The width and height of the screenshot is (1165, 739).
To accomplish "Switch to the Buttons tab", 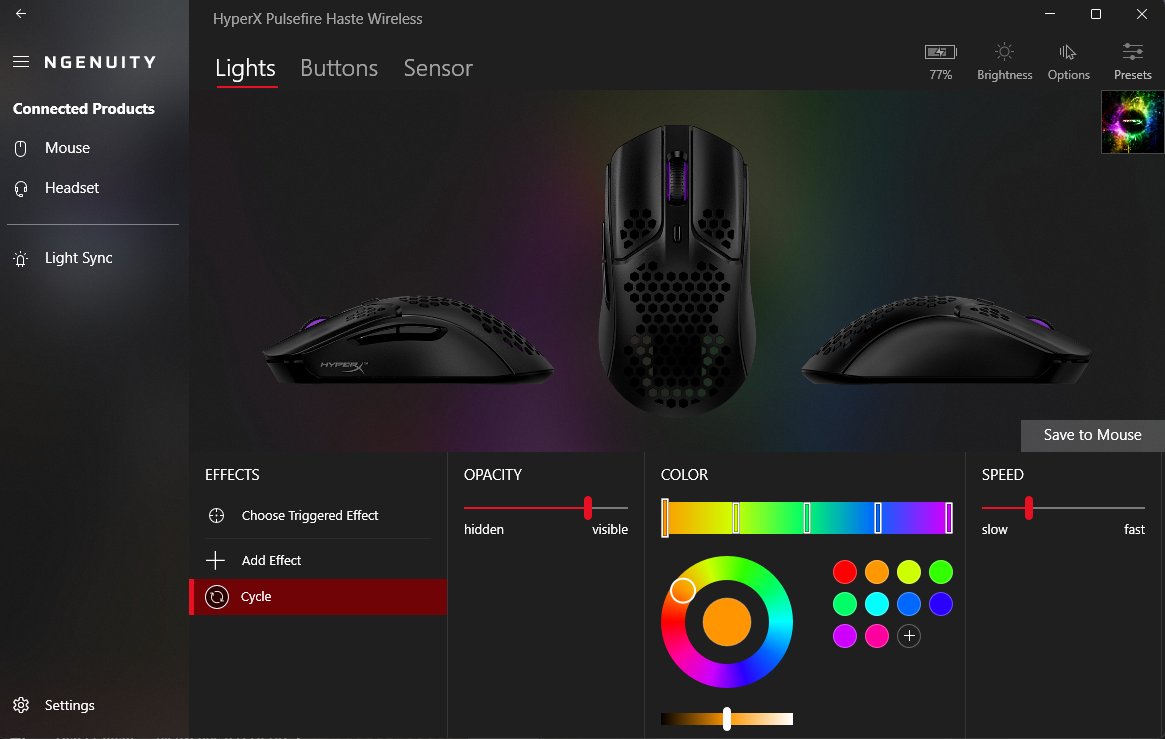I will [339, 68].
